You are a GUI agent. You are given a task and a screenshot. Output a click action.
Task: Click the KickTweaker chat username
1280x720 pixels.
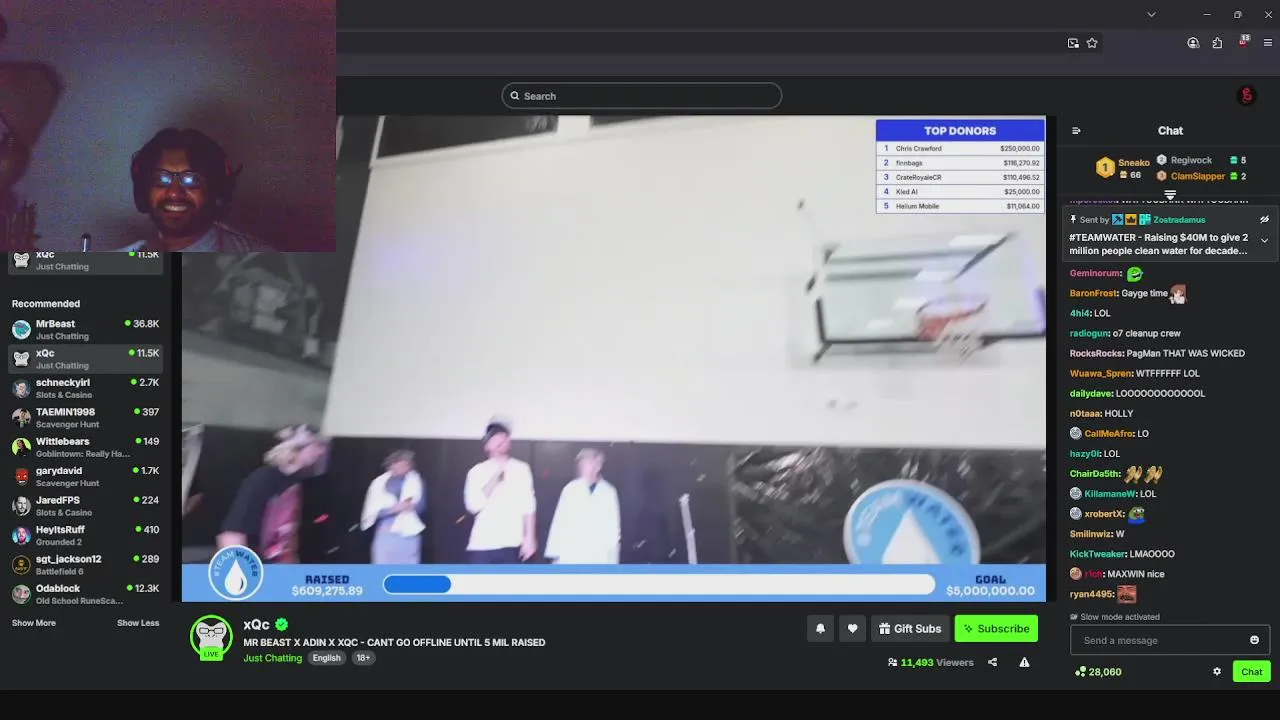point(1097,554)
